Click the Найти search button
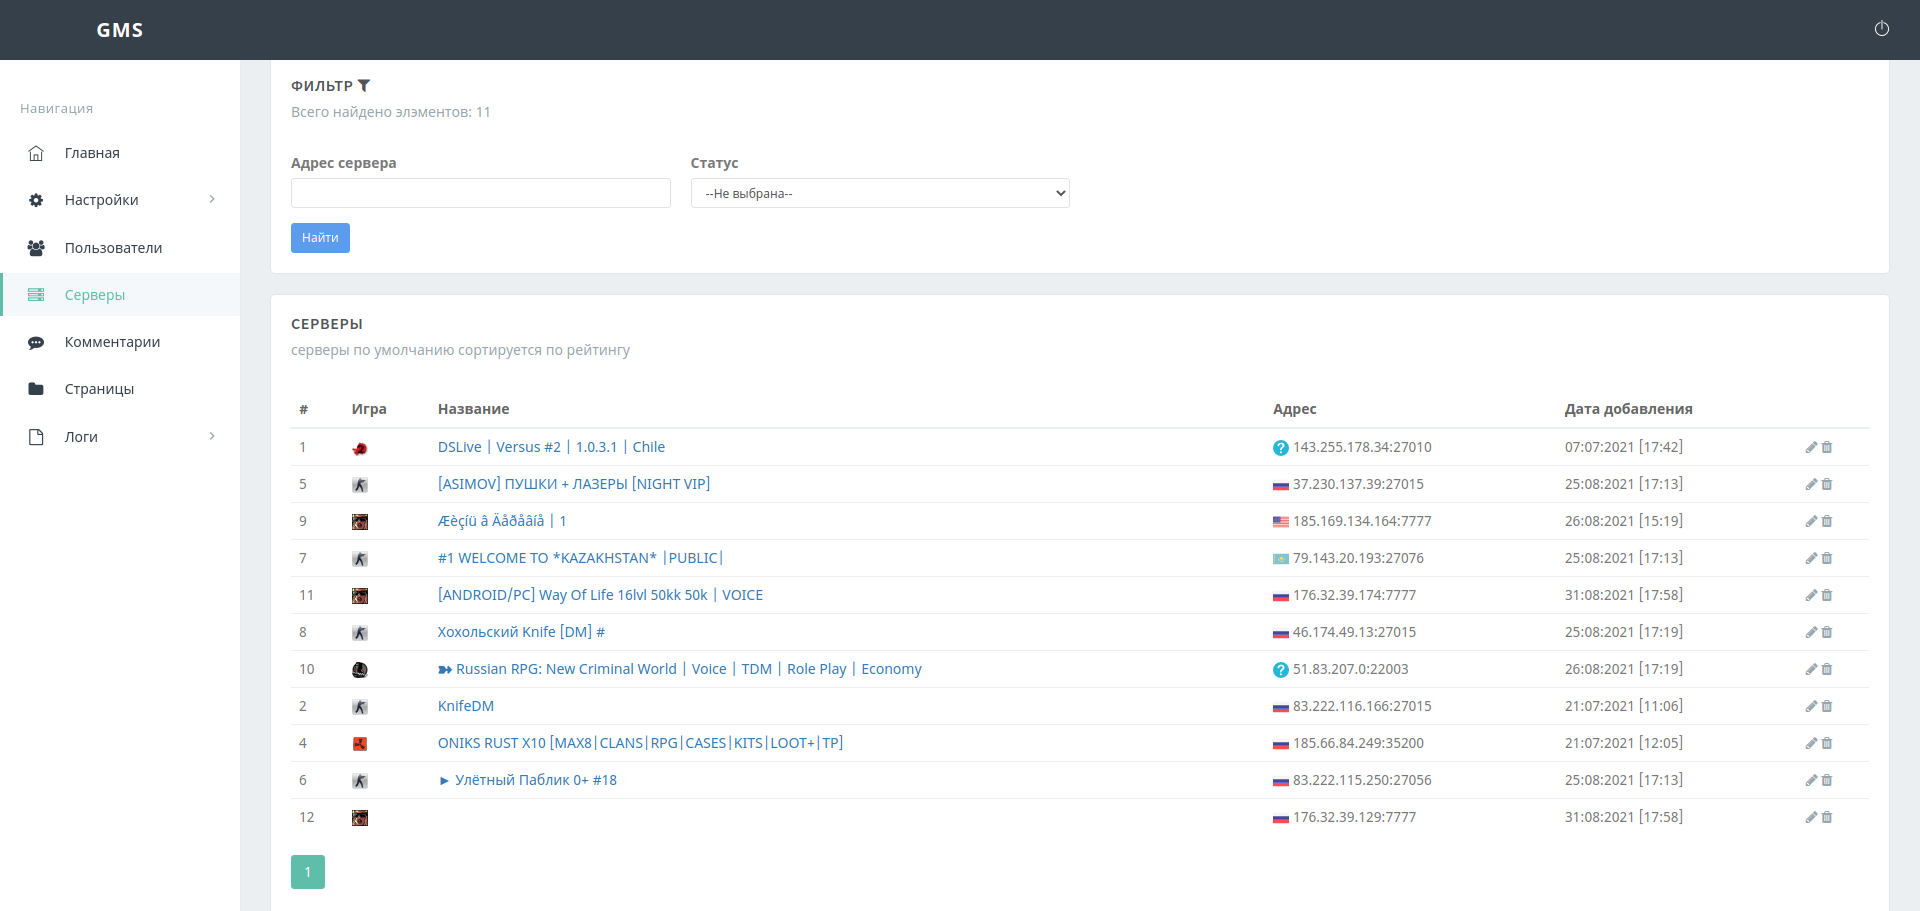This screenshot has height=911, width=1920. (x=320, y=238)
